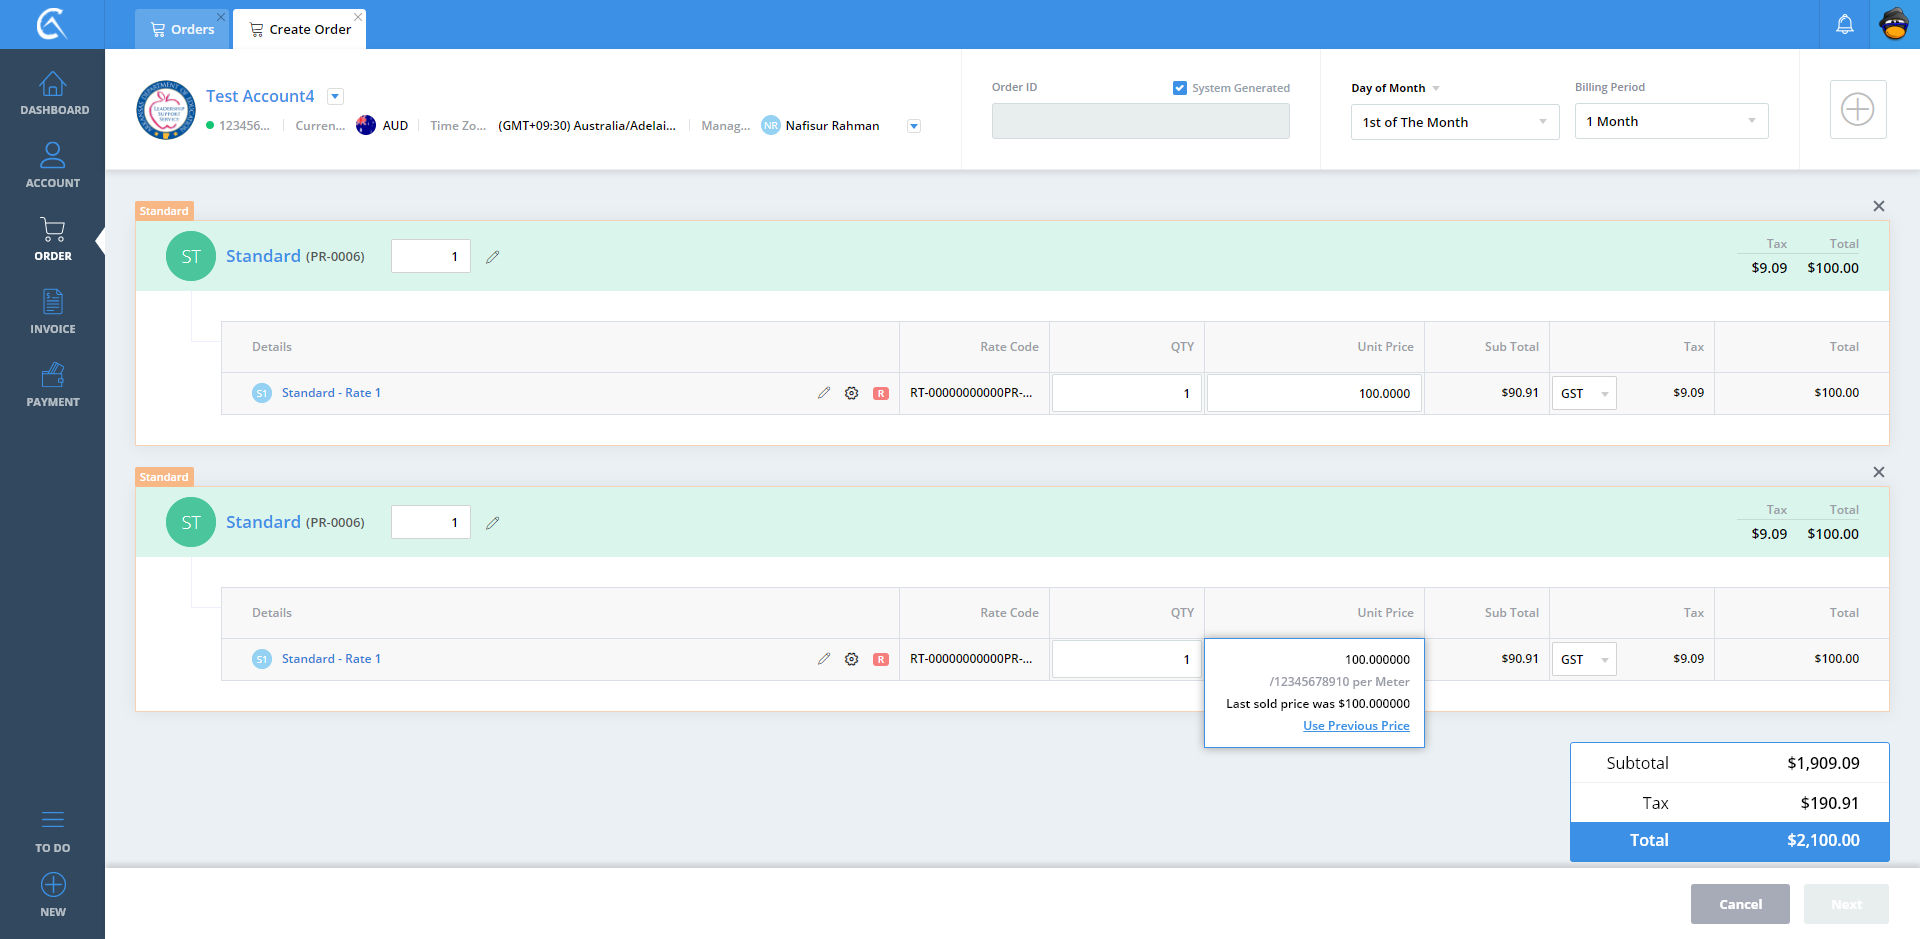Switch to the Orders tab
Screen dimensions: 1920x939
point(182,29)
